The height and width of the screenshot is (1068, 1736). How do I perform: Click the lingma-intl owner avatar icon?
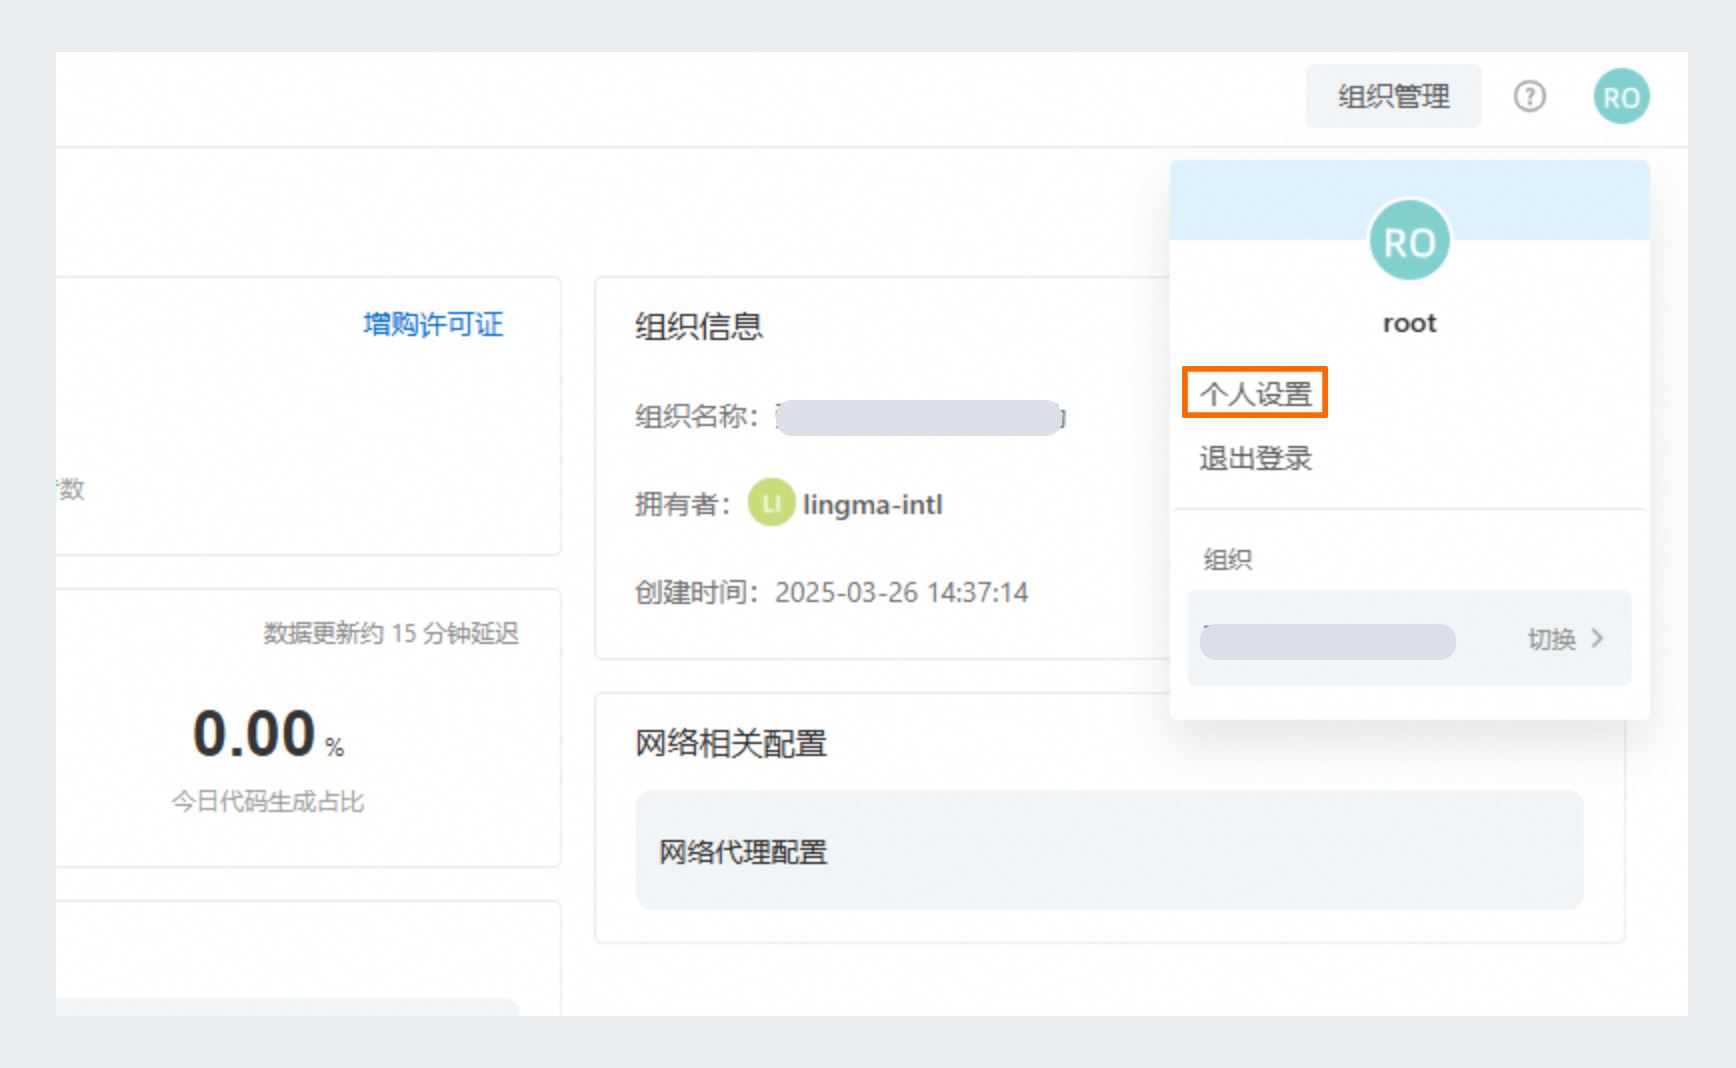tap(771, 503)
